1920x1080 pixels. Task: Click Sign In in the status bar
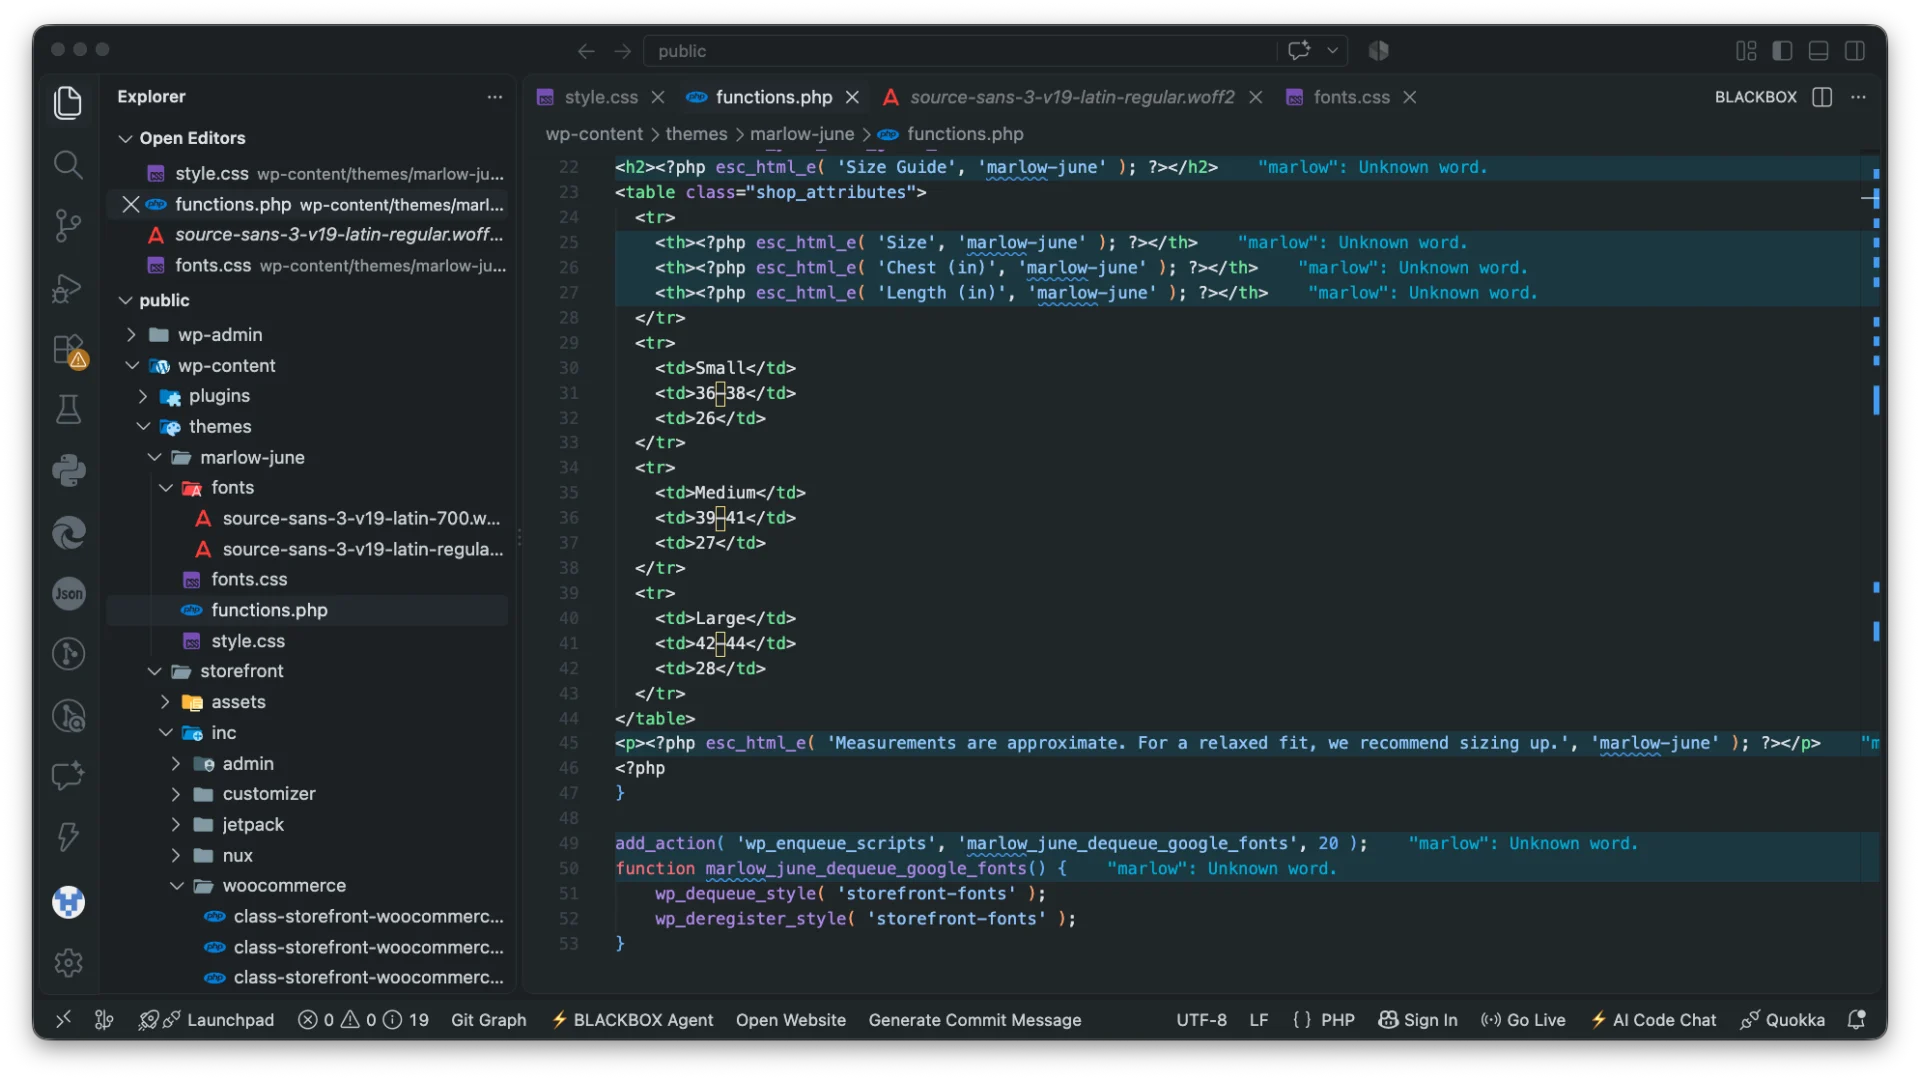1417,1019
